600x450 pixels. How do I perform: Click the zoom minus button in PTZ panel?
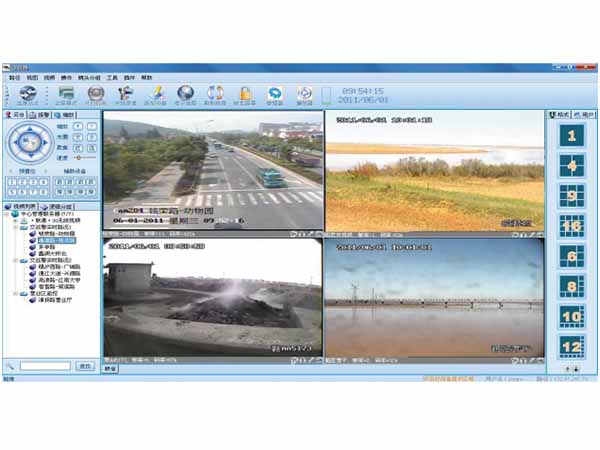point(92,126)
